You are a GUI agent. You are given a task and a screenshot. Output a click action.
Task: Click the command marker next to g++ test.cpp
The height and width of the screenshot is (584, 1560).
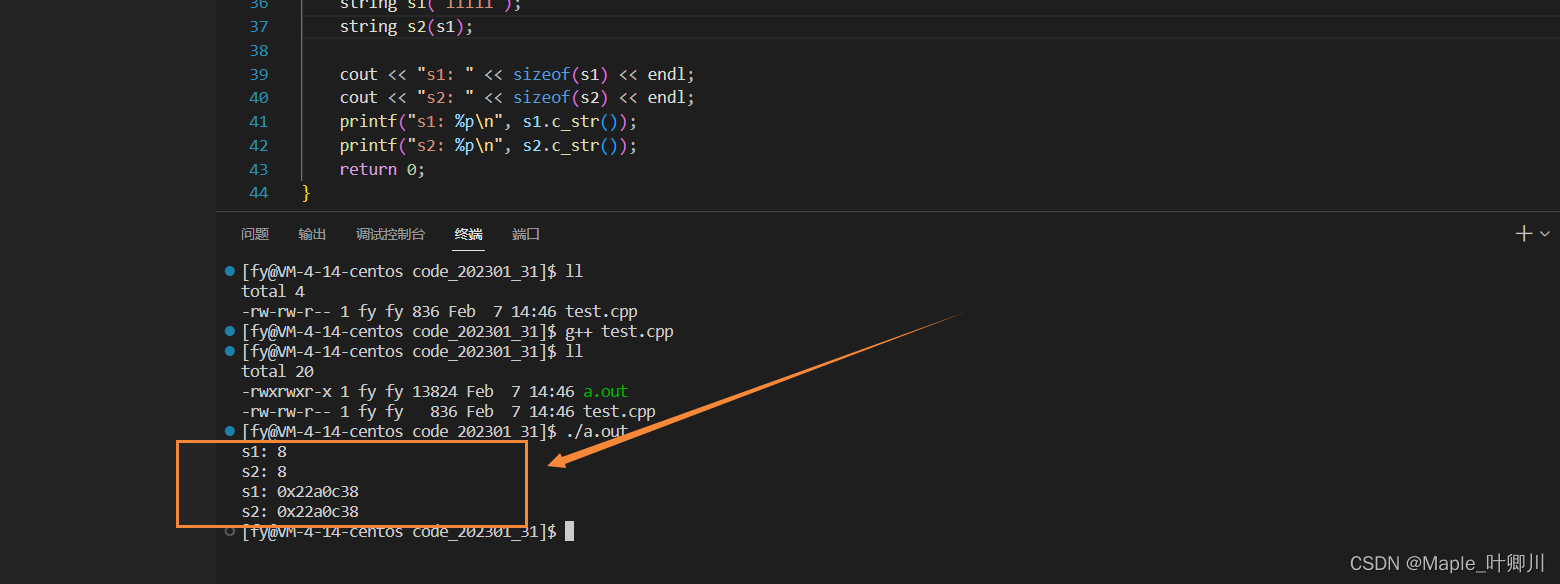(x=229, y=331)
